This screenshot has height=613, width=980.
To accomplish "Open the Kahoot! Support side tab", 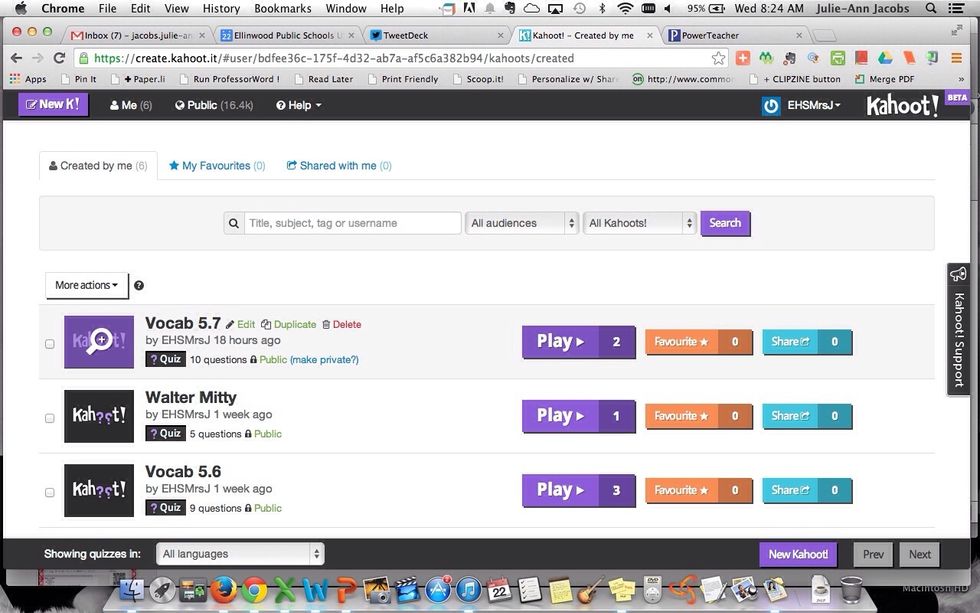I will coord(958,329).
